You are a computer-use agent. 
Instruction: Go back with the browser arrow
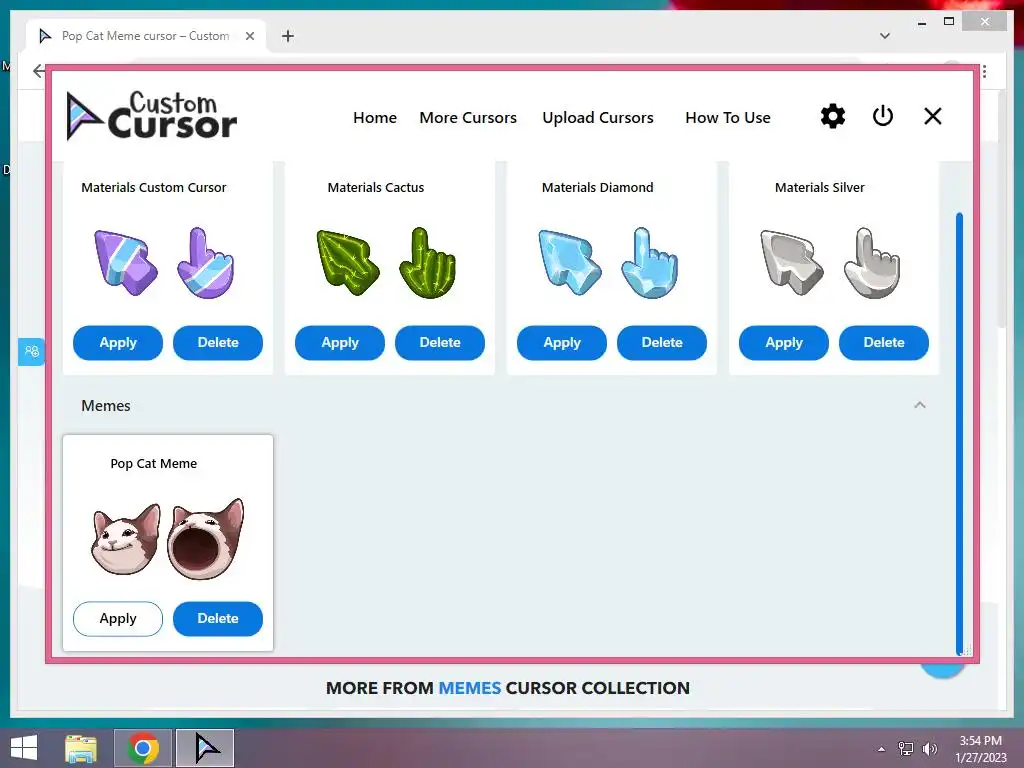[39, 71]
